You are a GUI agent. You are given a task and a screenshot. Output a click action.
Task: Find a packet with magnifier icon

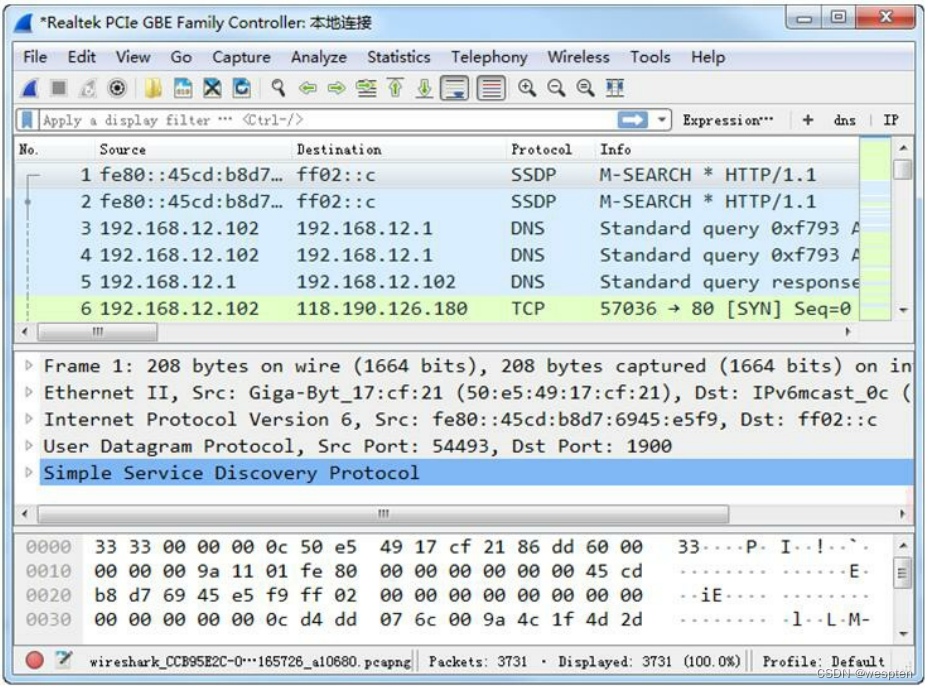278,88
